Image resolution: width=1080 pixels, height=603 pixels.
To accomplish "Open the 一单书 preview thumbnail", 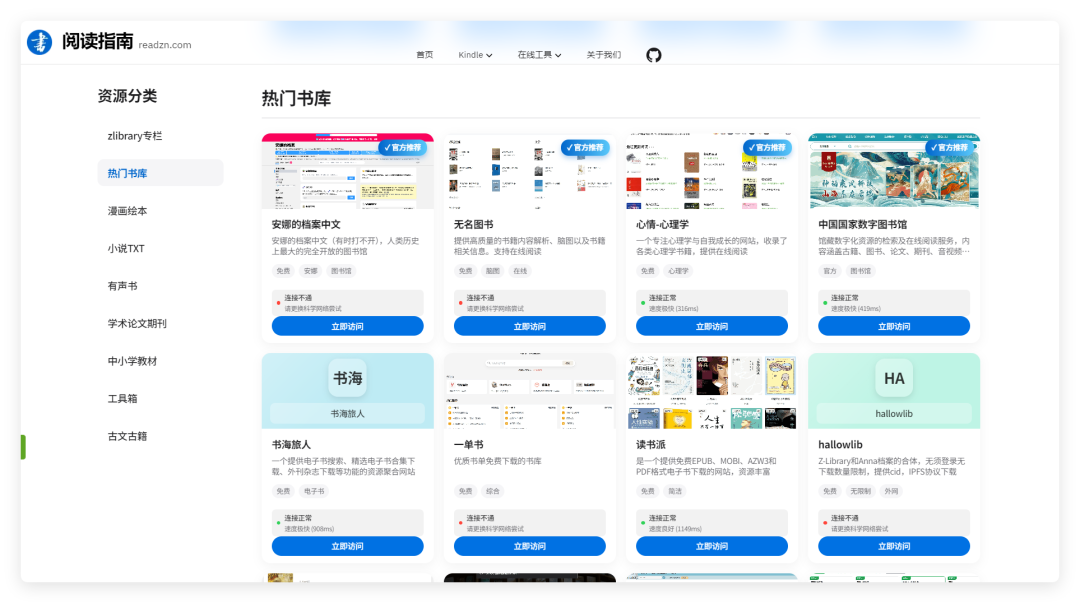I will coord(530,391).
